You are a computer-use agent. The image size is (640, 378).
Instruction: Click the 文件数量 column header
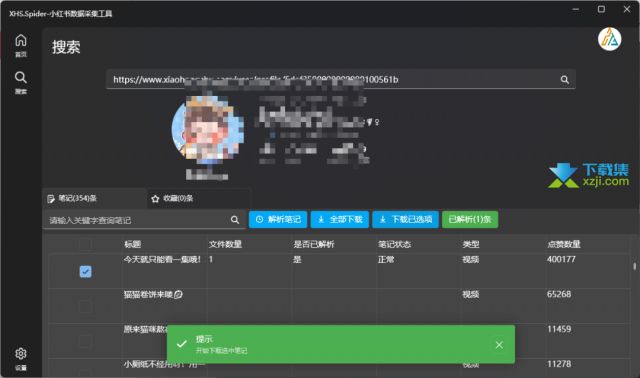(225, 244)
